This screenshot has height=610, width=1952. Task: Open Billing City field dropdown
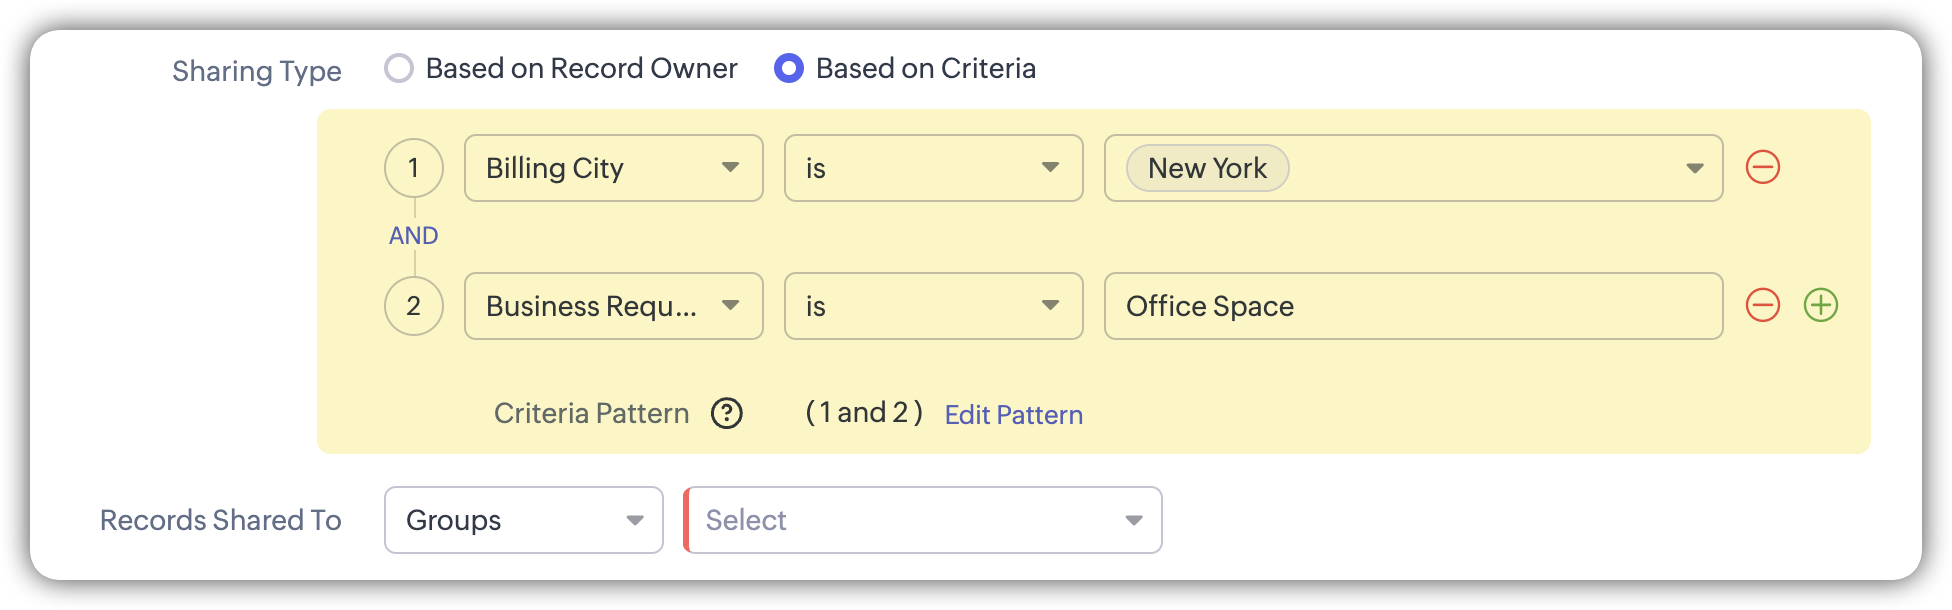[x=613, y=168]
